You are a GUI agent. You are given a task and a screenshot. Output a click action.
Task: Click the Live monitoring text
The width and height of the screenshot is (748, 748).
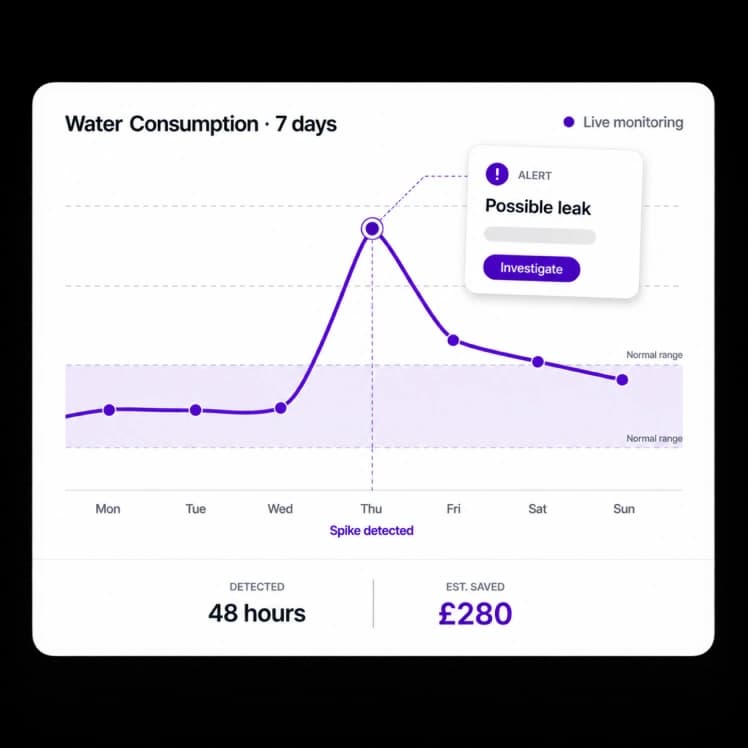(x=633, y=122)
